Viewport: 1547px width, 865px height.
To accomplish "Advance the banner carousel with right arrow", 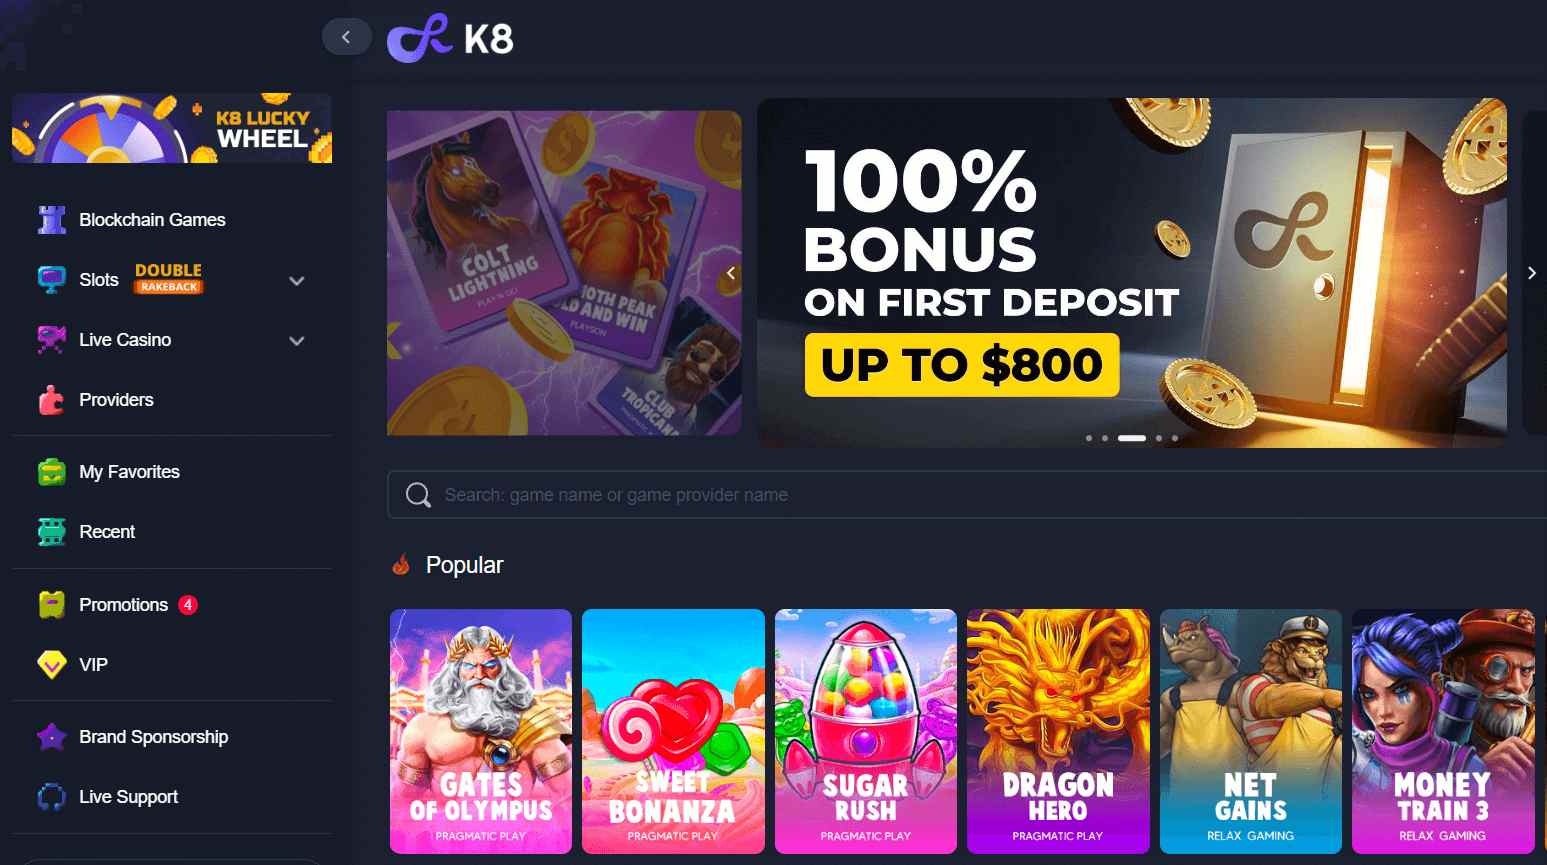I will [1532, 273].
